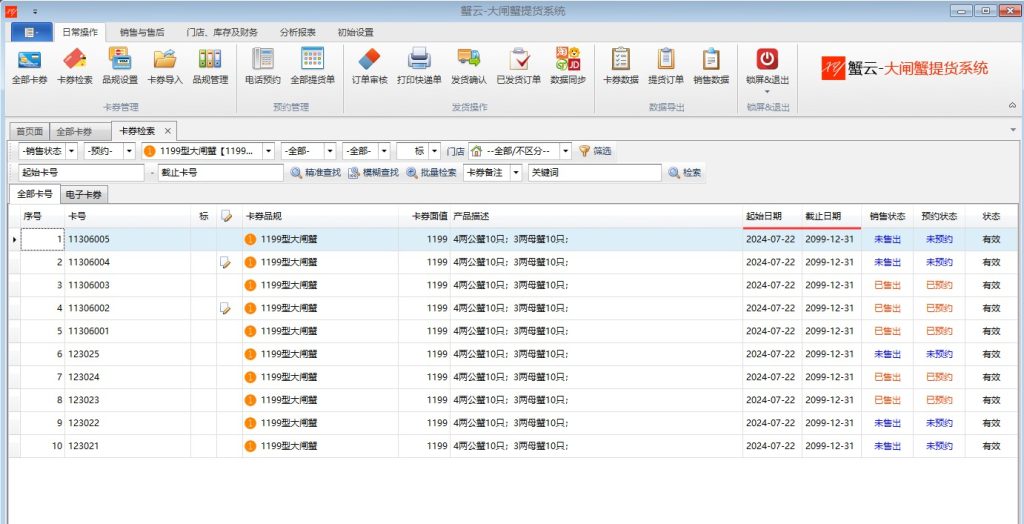Select the 电子卡券 sub-tab
This screenshot has height=524, width=1024.
pos(84,195)
